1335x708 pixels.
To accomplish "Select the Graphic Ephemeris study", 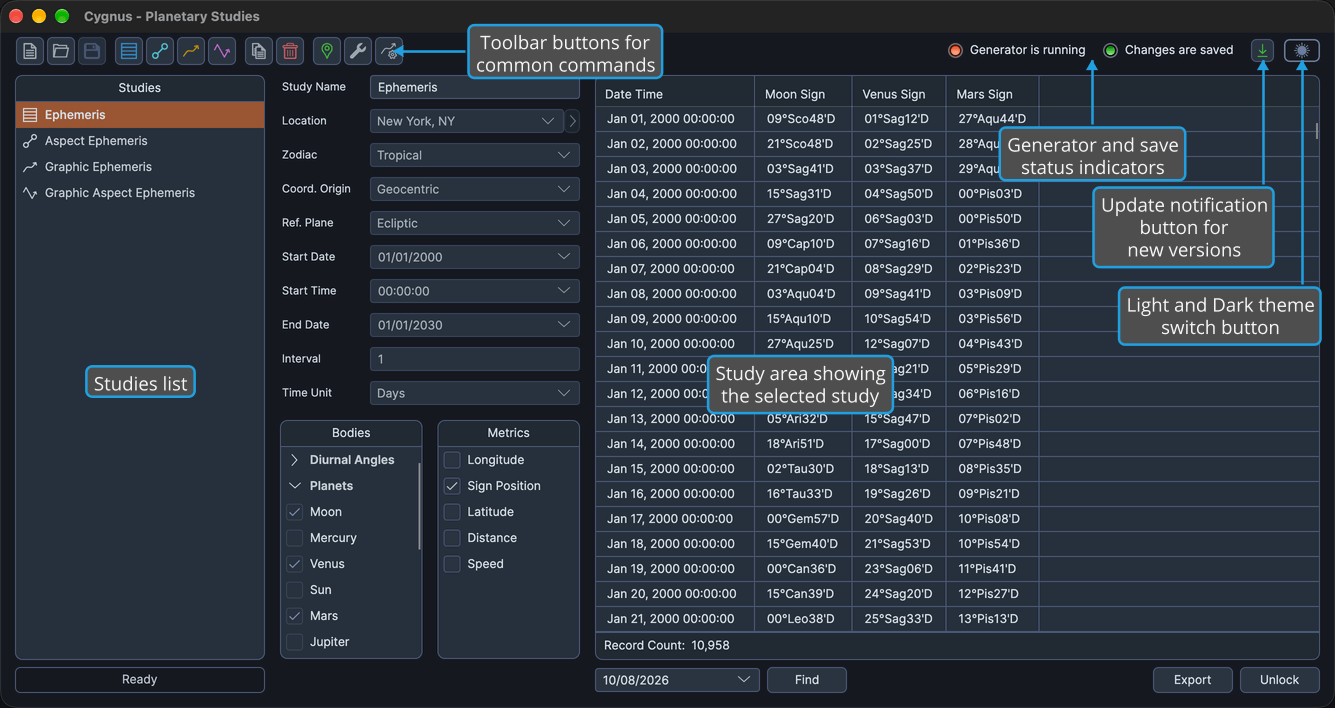I will 140,167.
